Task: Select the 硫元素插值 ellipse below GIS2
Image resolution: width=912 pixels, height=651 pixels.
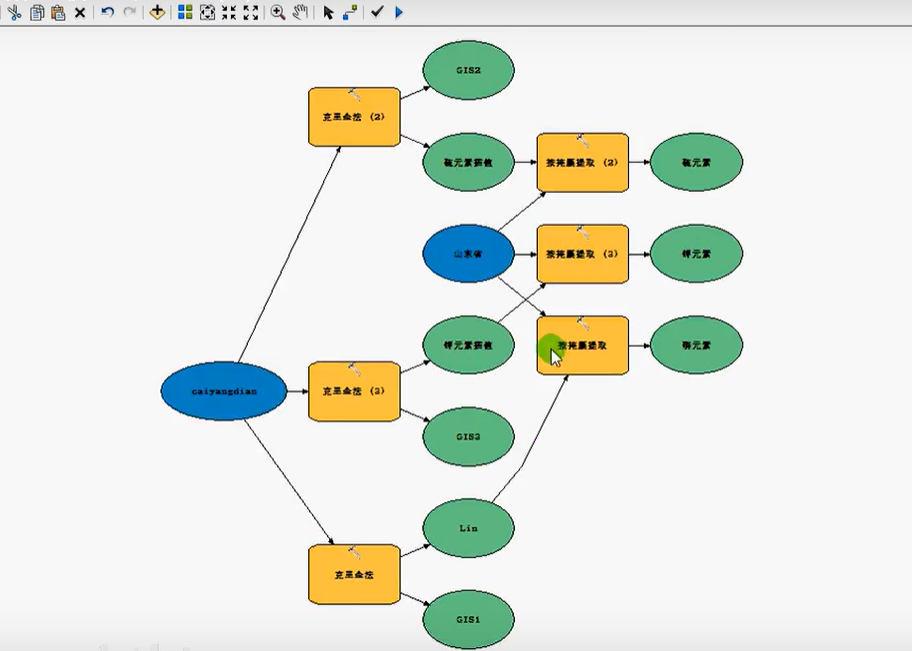Action: point(468,162)
